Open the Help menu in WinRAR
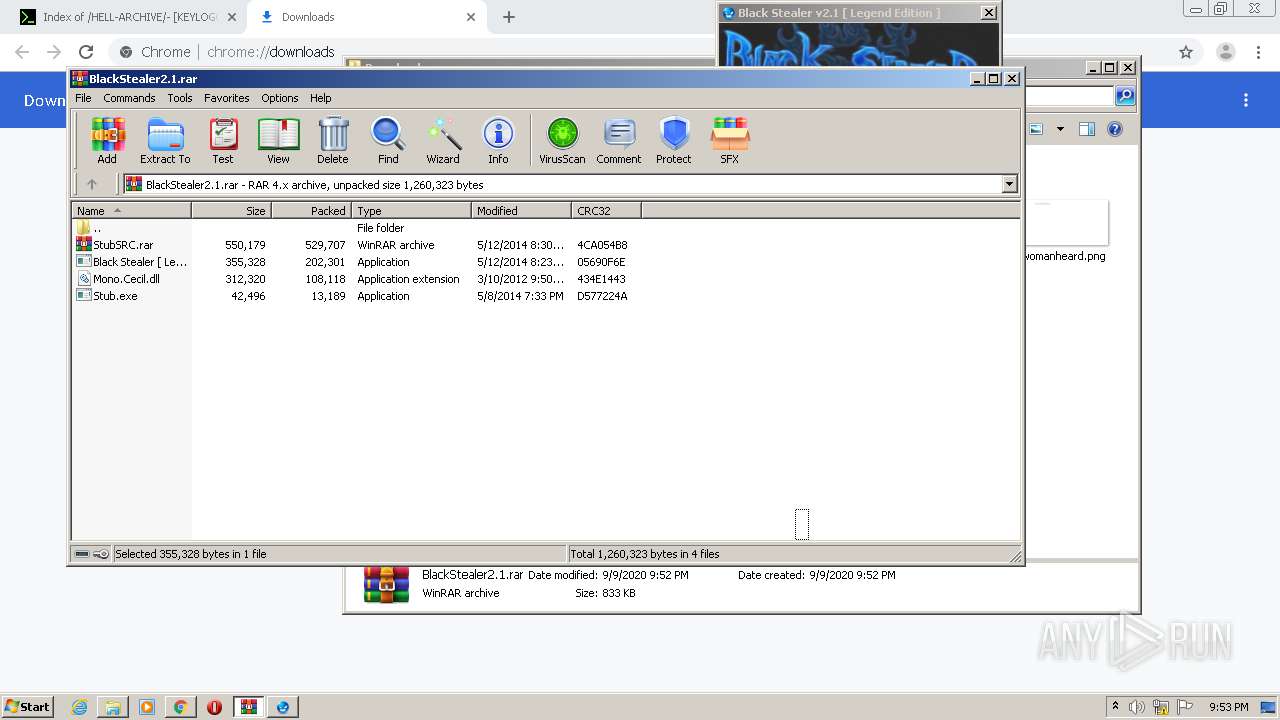 point(321,98)
